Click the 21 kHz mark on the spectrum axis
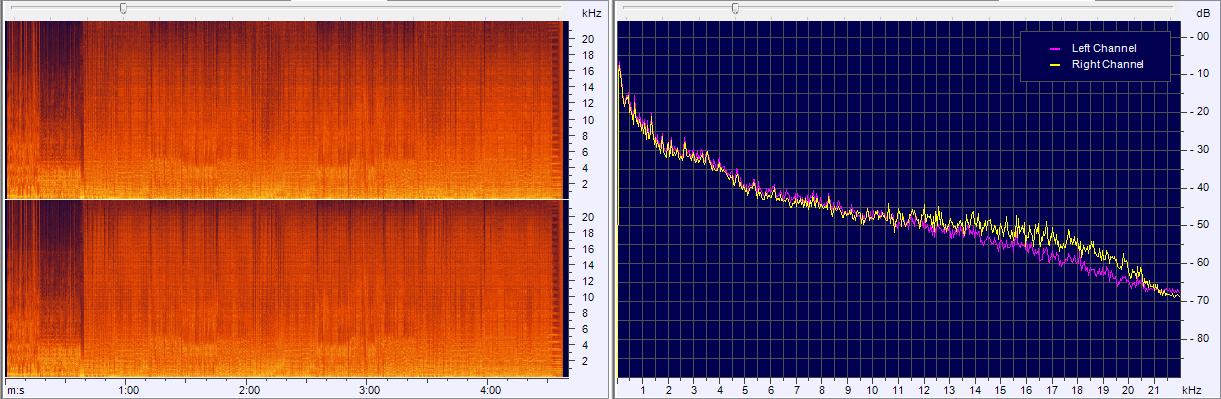 pyautogui.click(x=1154, y=390)
